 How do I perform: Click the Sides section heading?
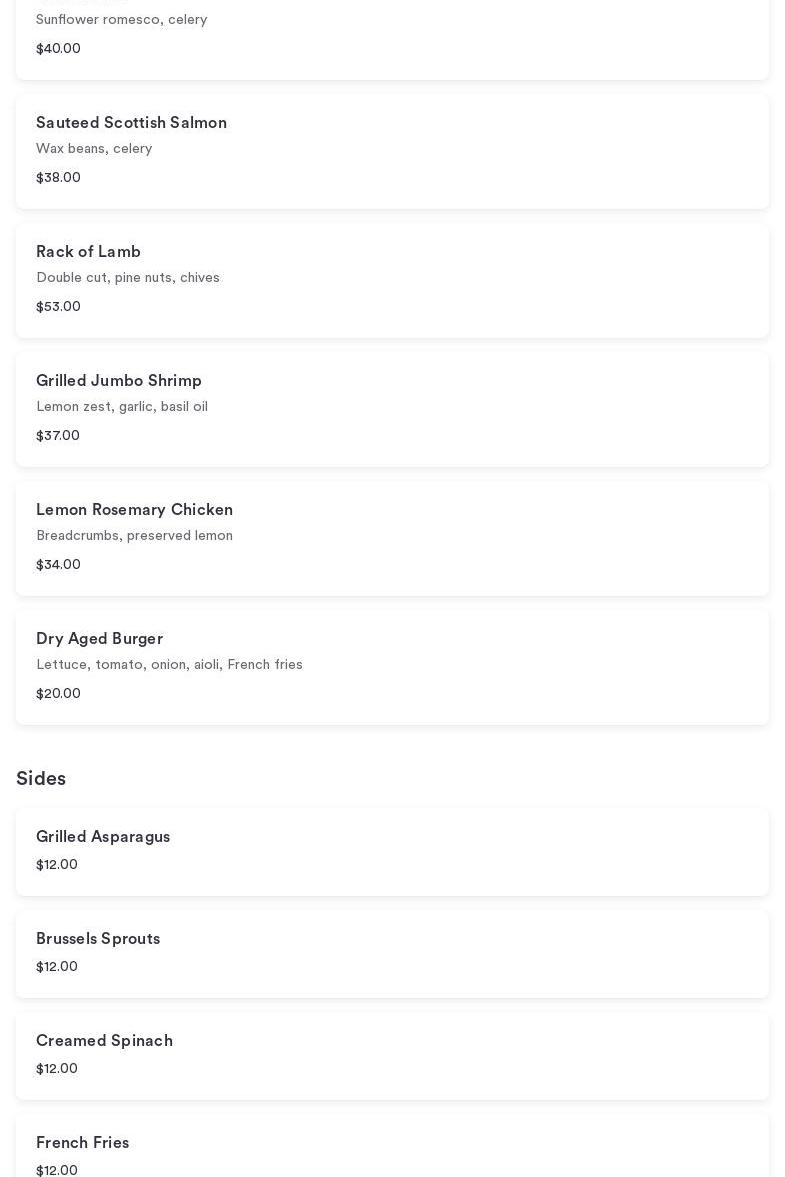coord(41,779)
